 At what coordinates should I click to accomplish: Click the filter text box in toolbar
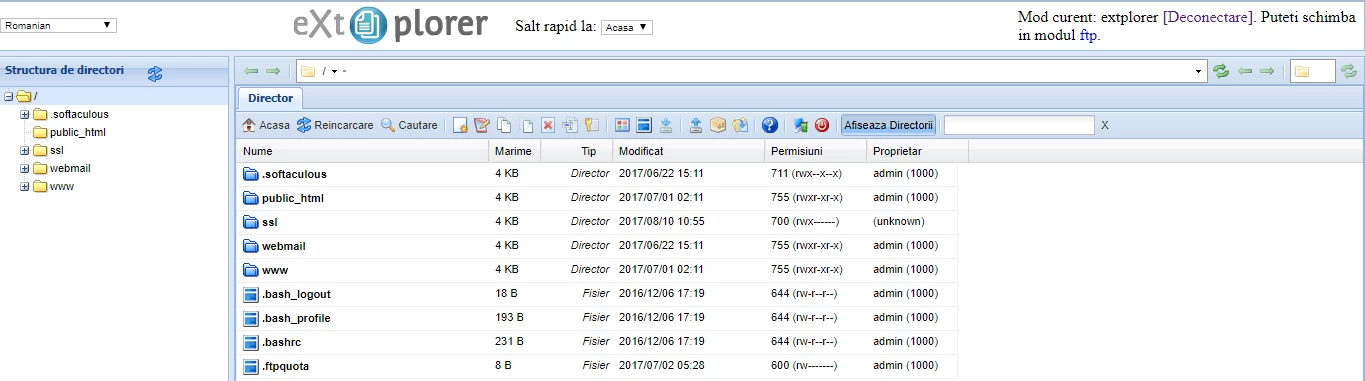[1019, 125]
